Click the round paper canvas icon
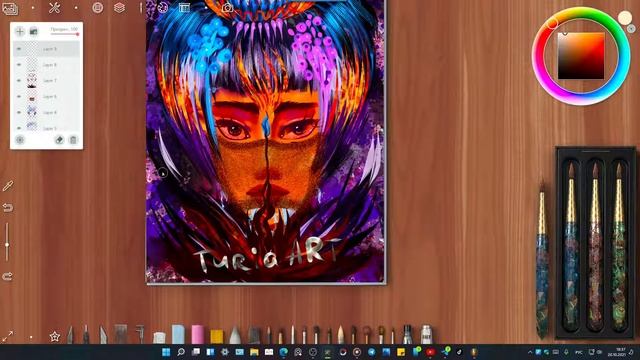 (98, 7)
